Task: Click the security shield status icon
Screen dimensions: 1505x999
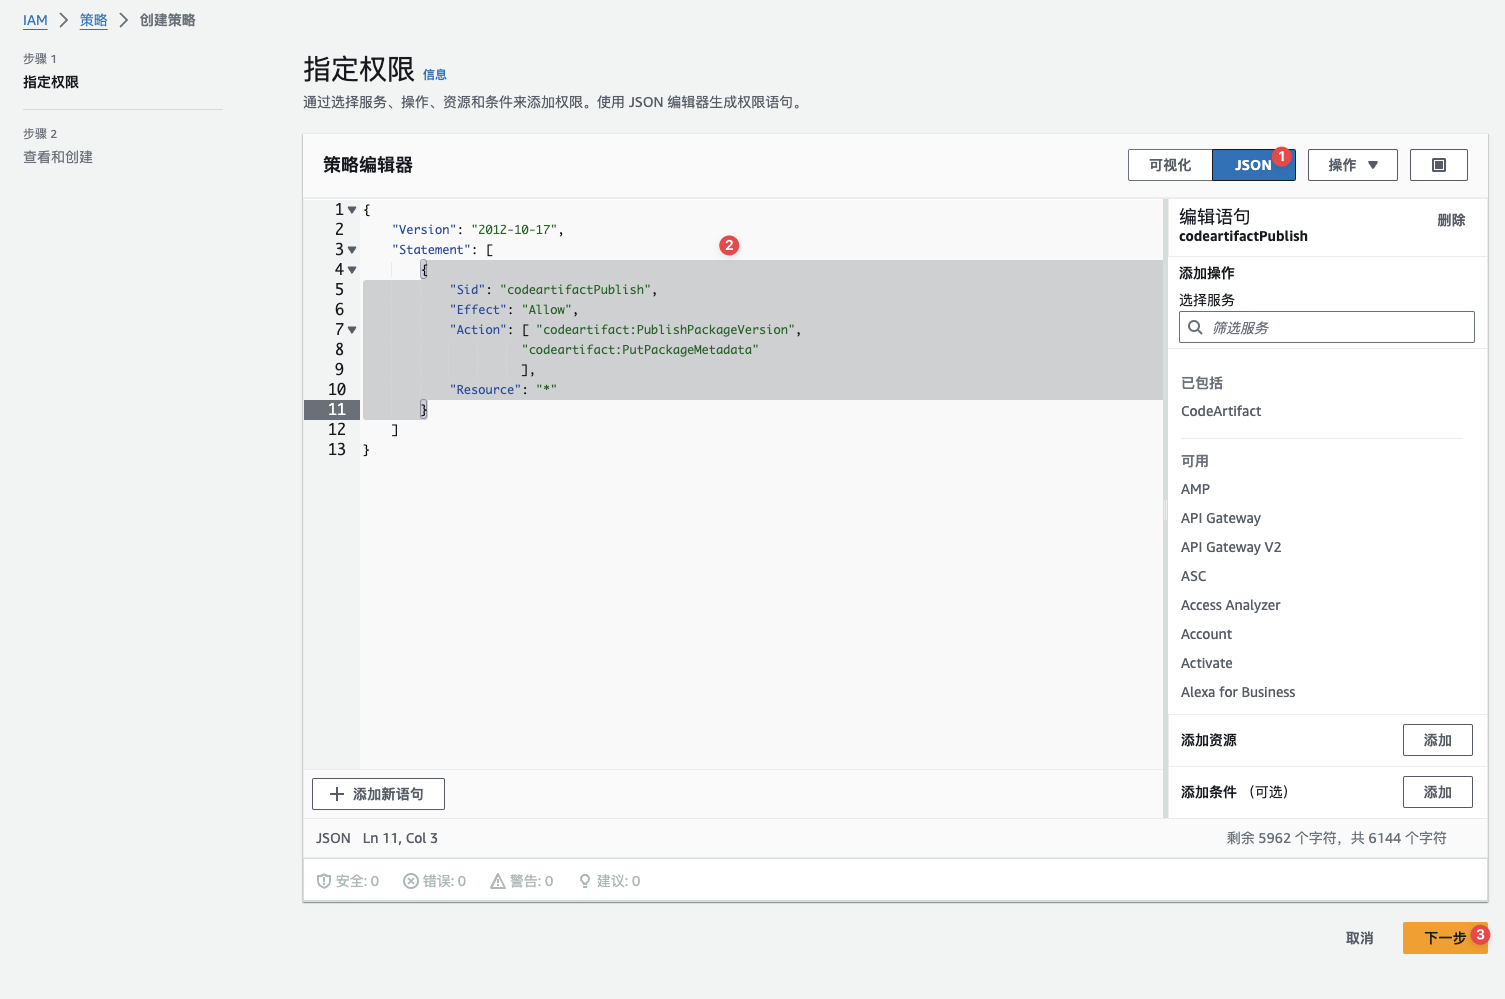Action: [x=323, y=881]
